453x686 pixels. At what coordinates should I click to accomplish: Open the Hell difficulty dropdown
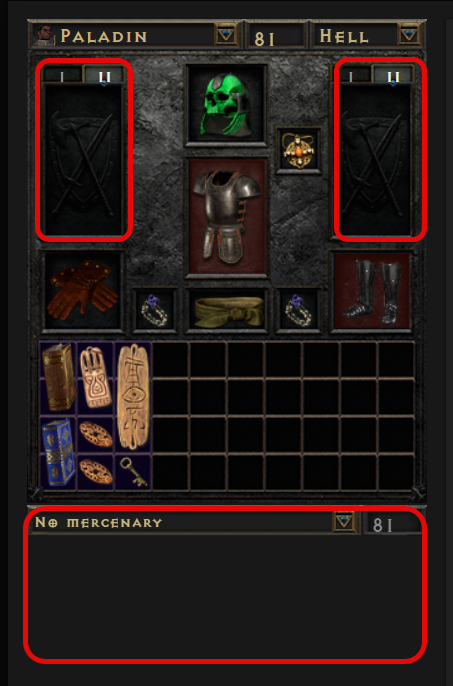click(409, 34)
